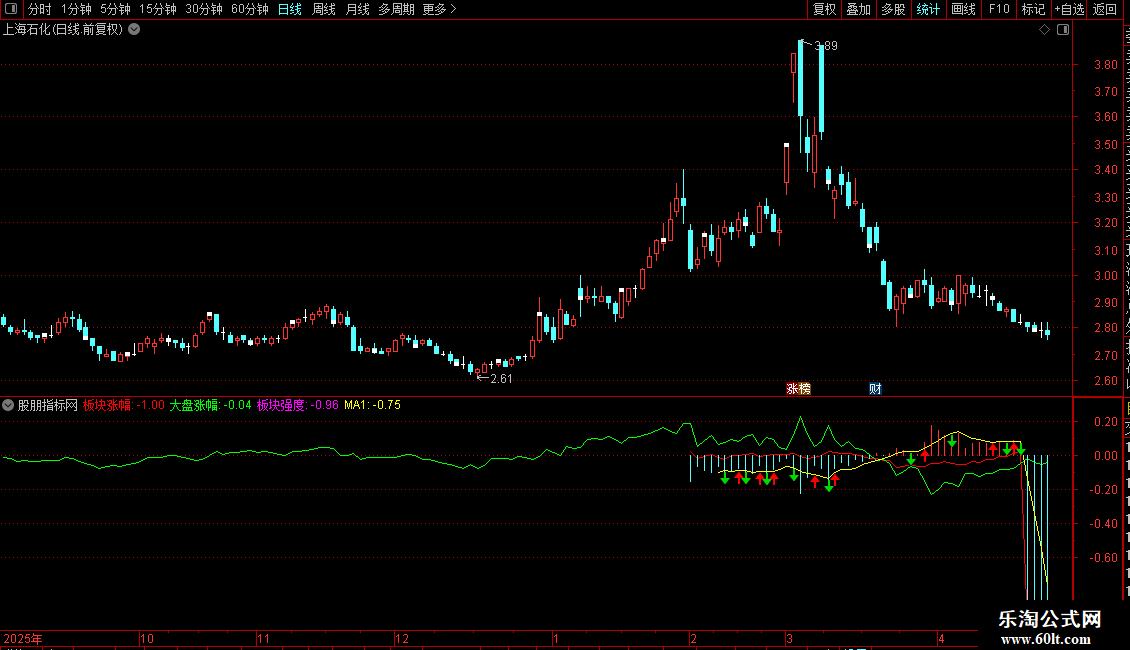The width and height of the screenshot is (1130, 650).
Task: Click the panel layout icon at top-left
Action: 11,9
